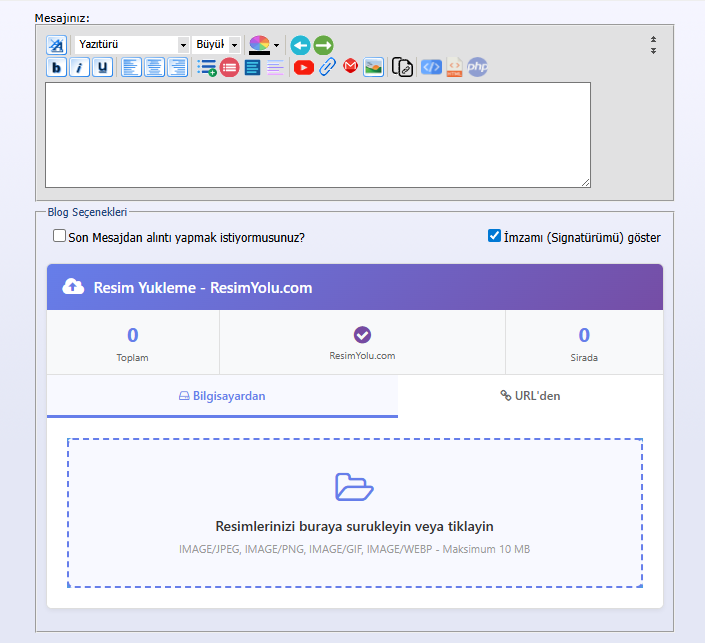Click inside the message text area
The width and height of the screenshot is (705, 643).
(317, 135)
